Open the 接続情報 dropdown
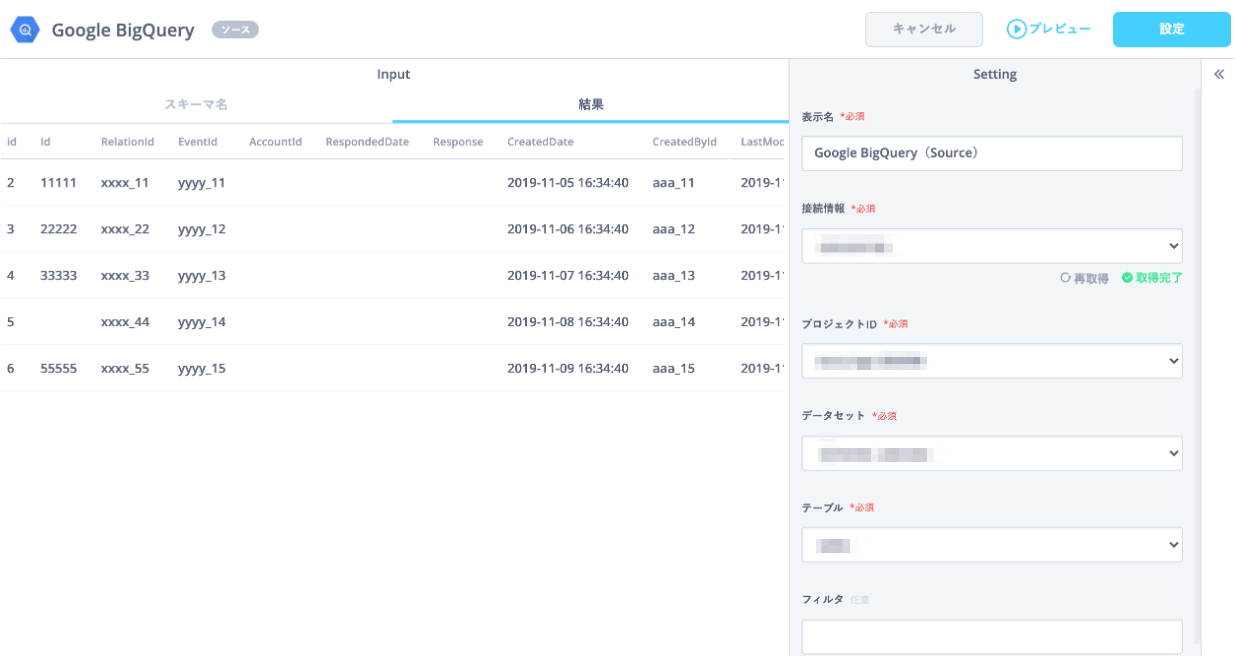 992,246
